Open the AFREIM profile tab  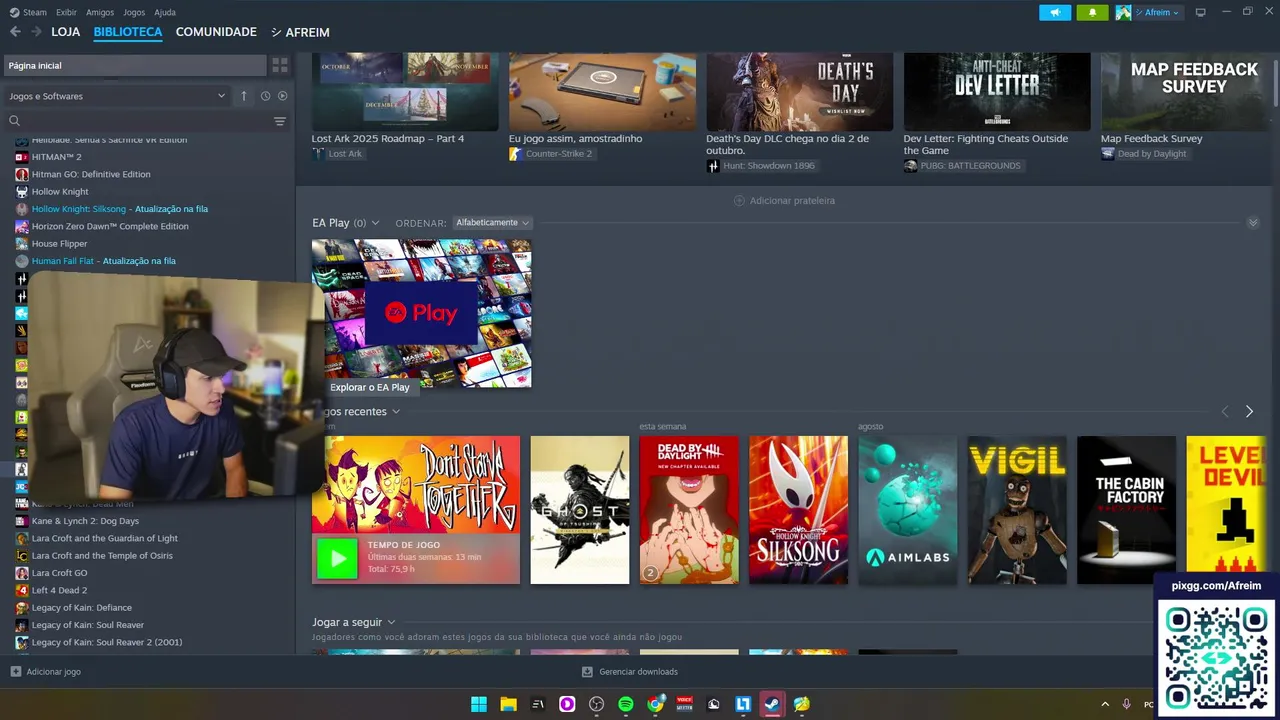tap(300, 32)
